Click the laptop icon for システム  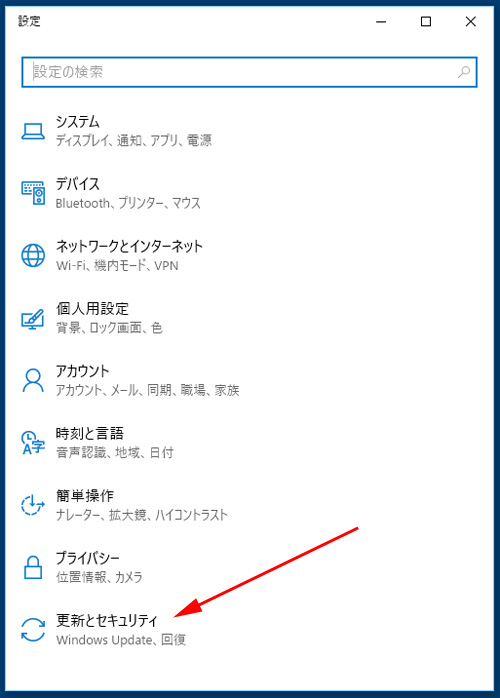[x=33, y=131]
